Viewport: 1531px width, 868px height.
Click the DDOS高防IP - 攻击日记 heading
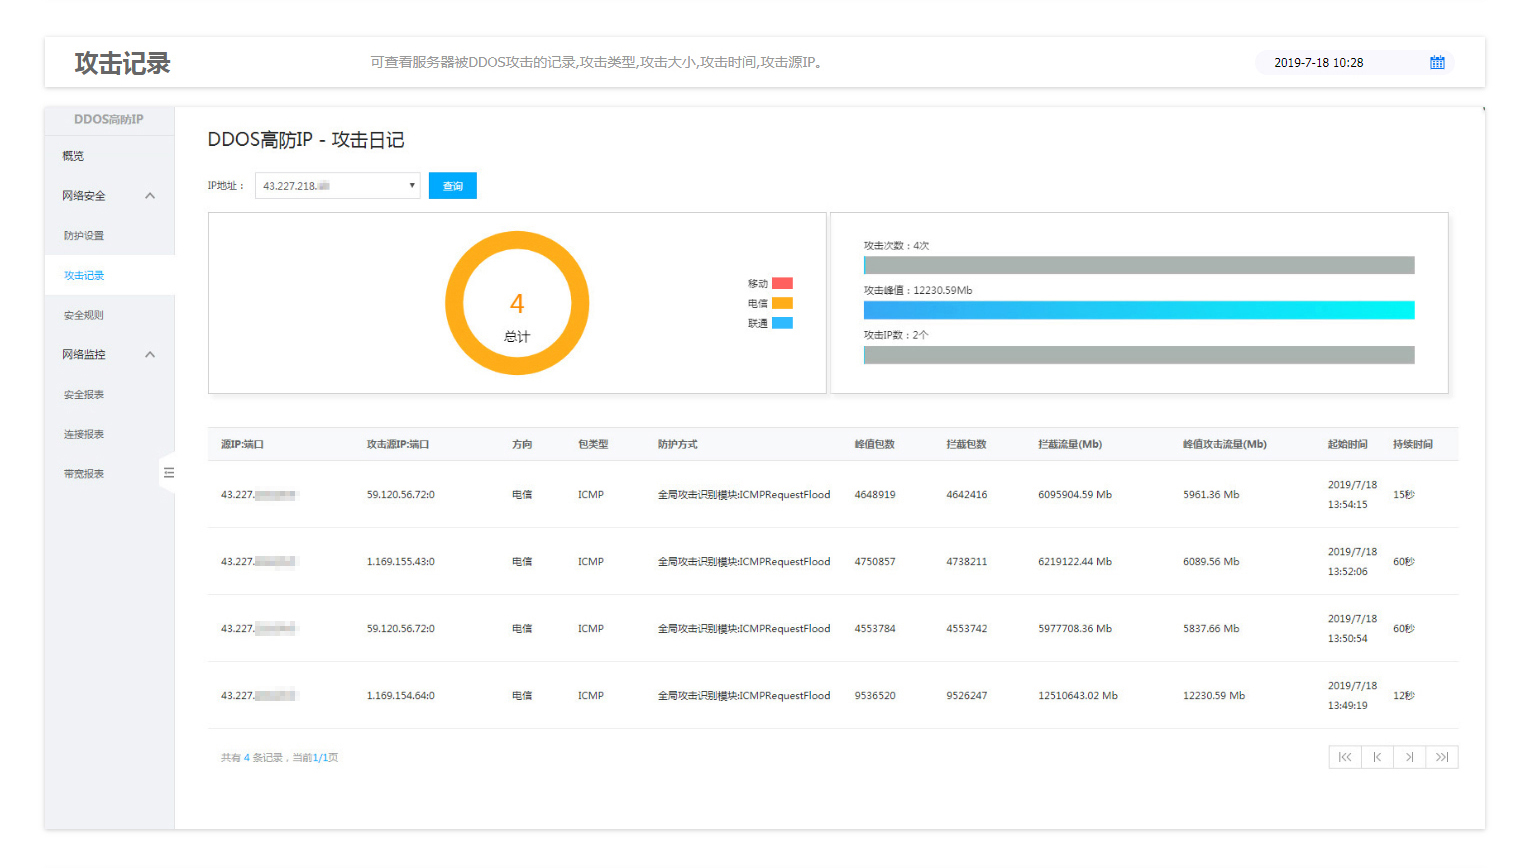(x=306, y=140)
